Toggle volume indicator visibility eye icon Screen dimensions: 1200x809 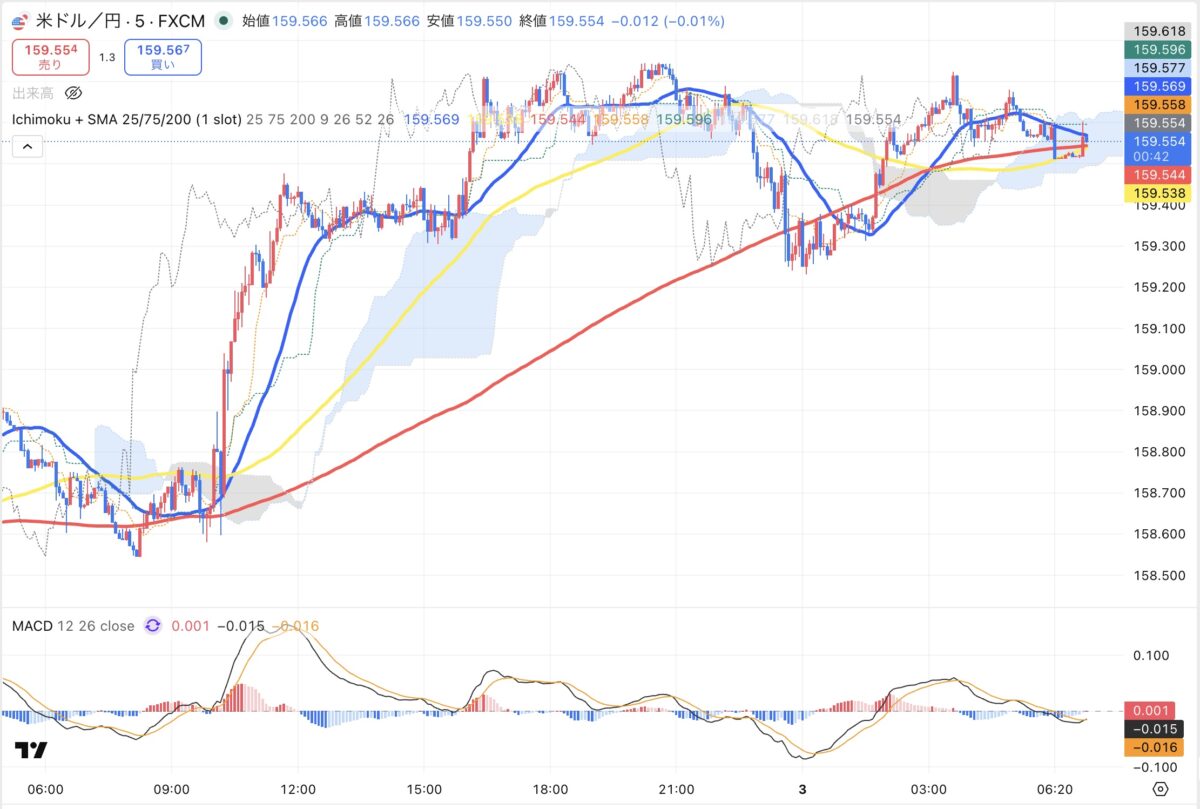click(x=73, y=94)
